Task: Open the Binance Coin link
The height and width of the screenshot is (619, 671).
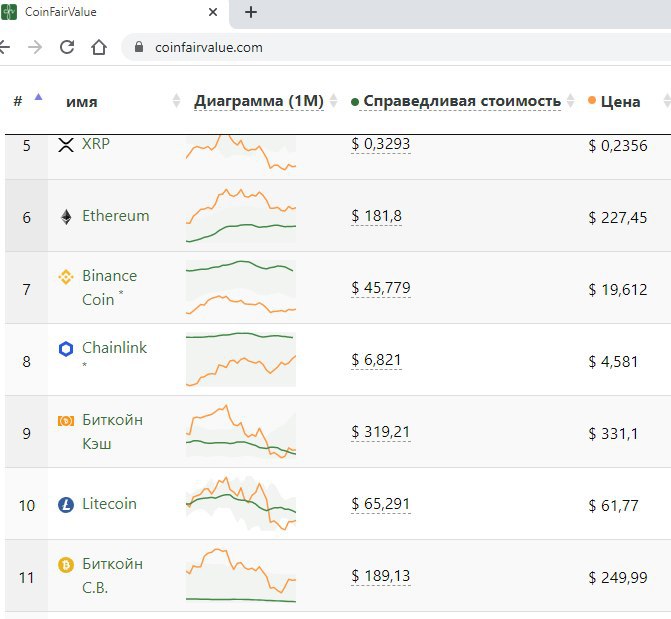Action: (x=110, y=287)
